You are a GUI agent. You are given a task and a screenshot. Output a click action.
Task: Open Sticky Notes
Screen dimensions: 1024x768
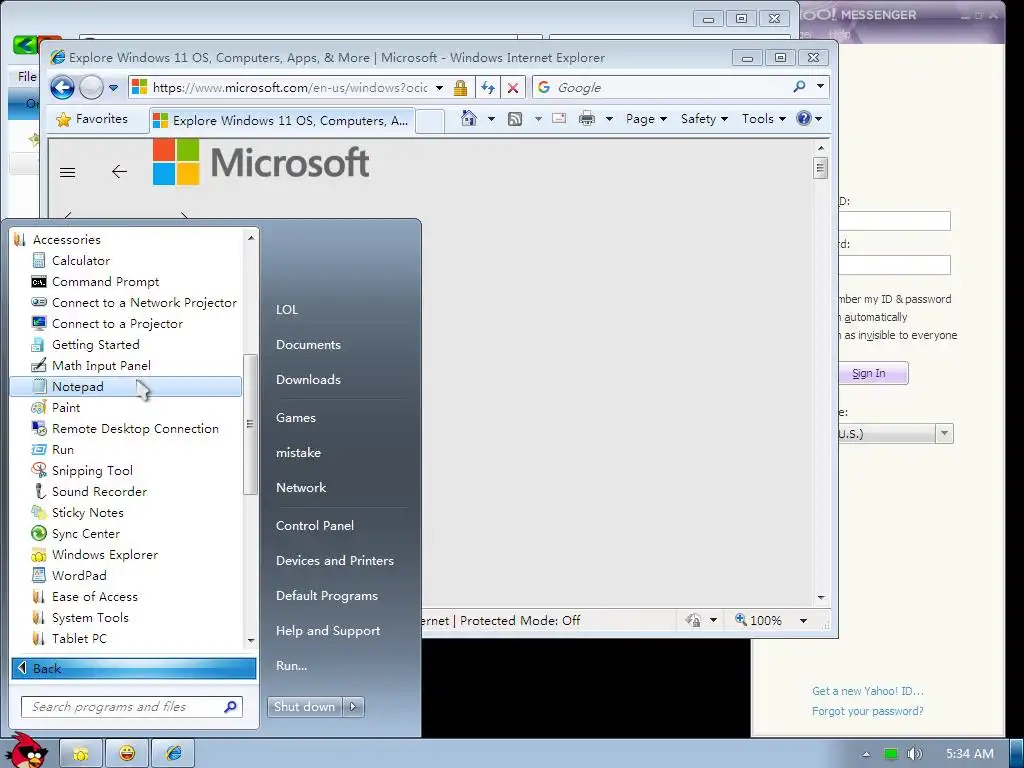78,513
